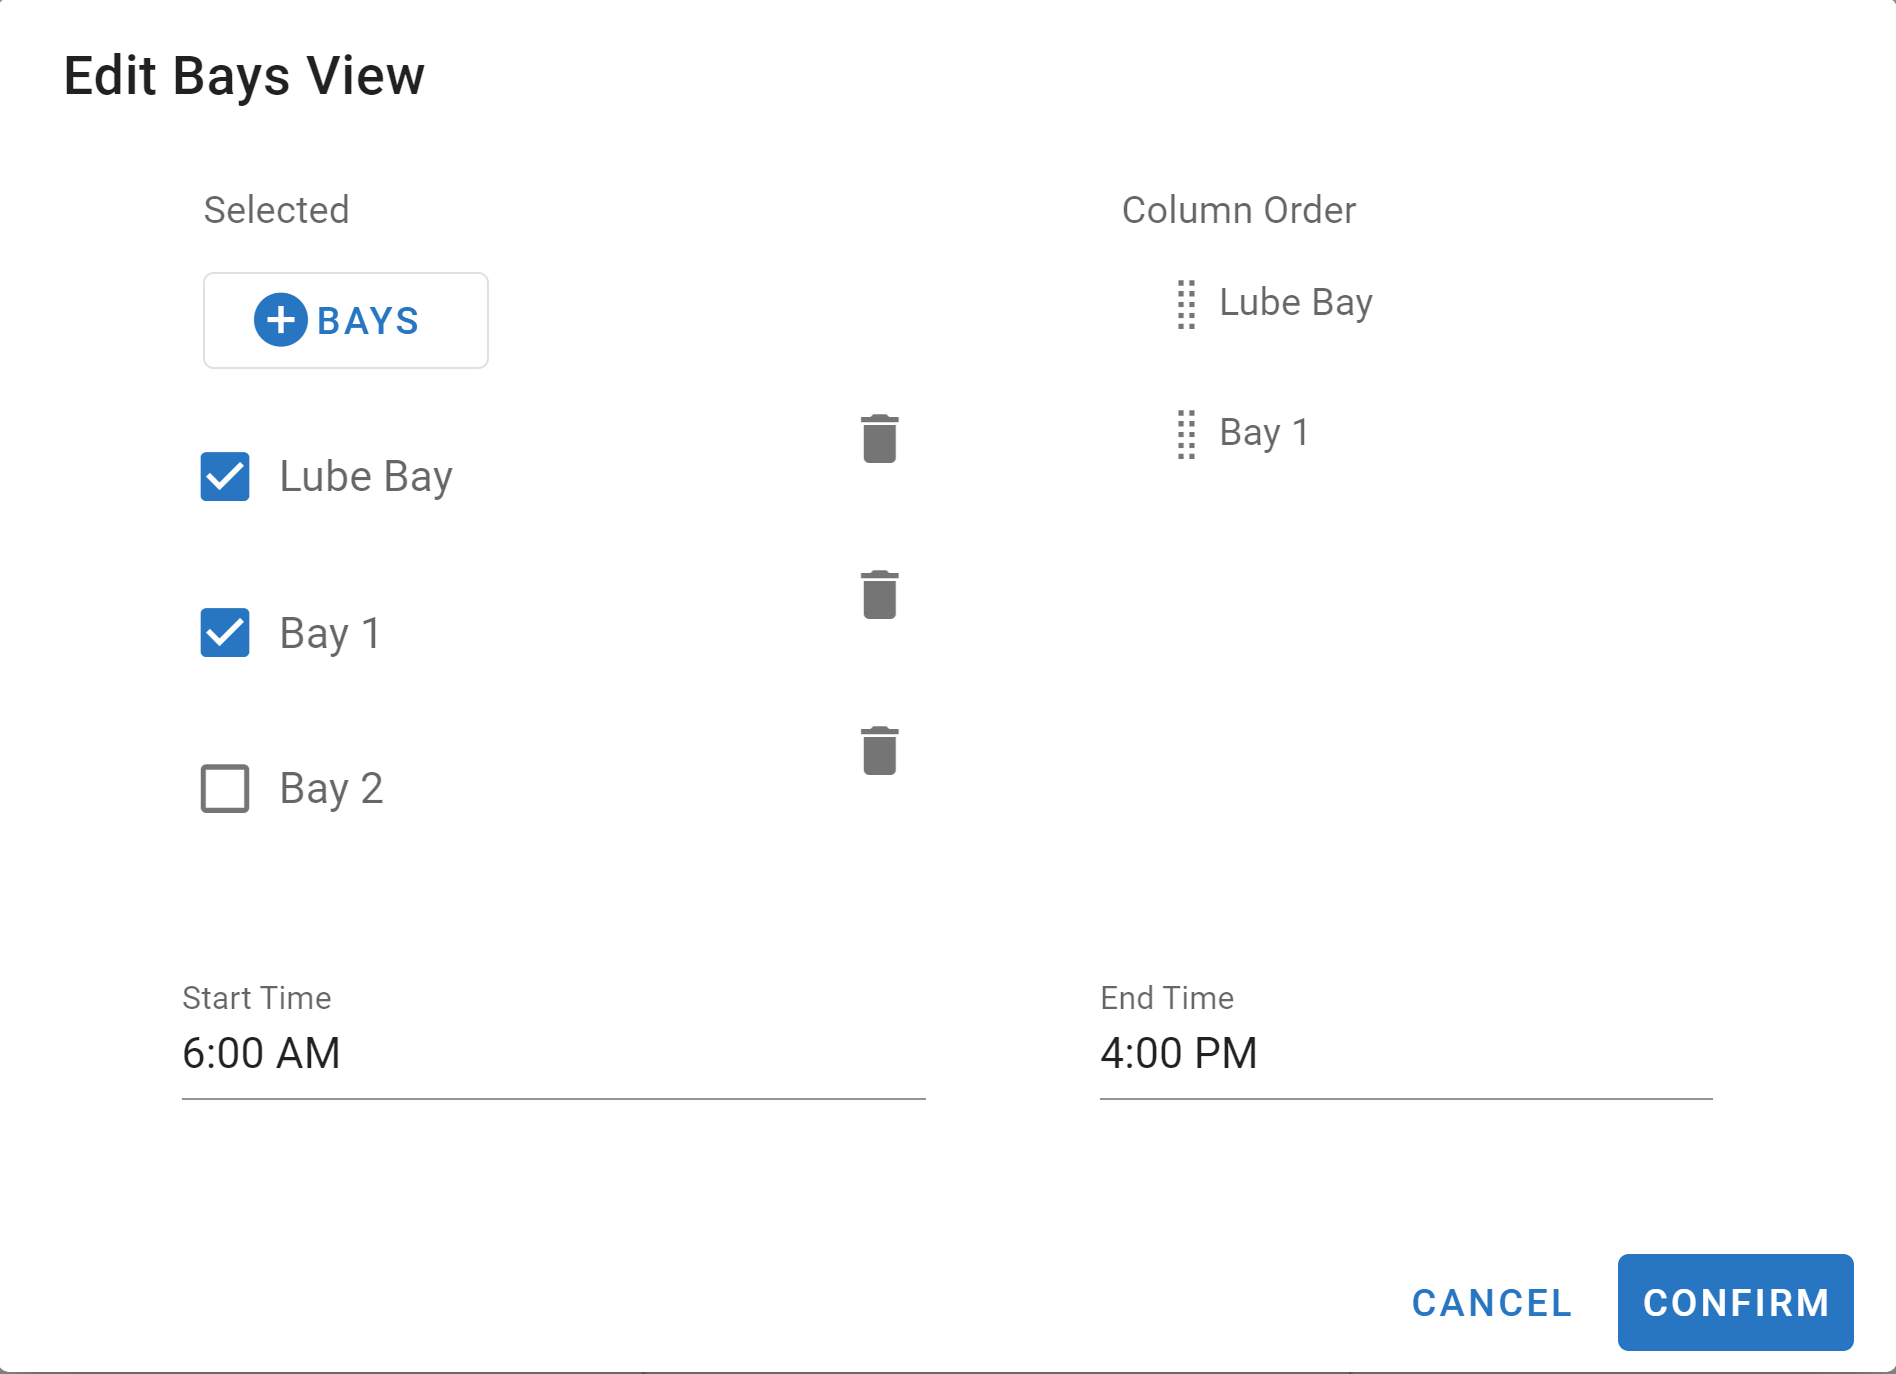Grab the Bay 1 column drag handle
The height and width of the screenshot is (1374, 1896).
[1186, 434]
